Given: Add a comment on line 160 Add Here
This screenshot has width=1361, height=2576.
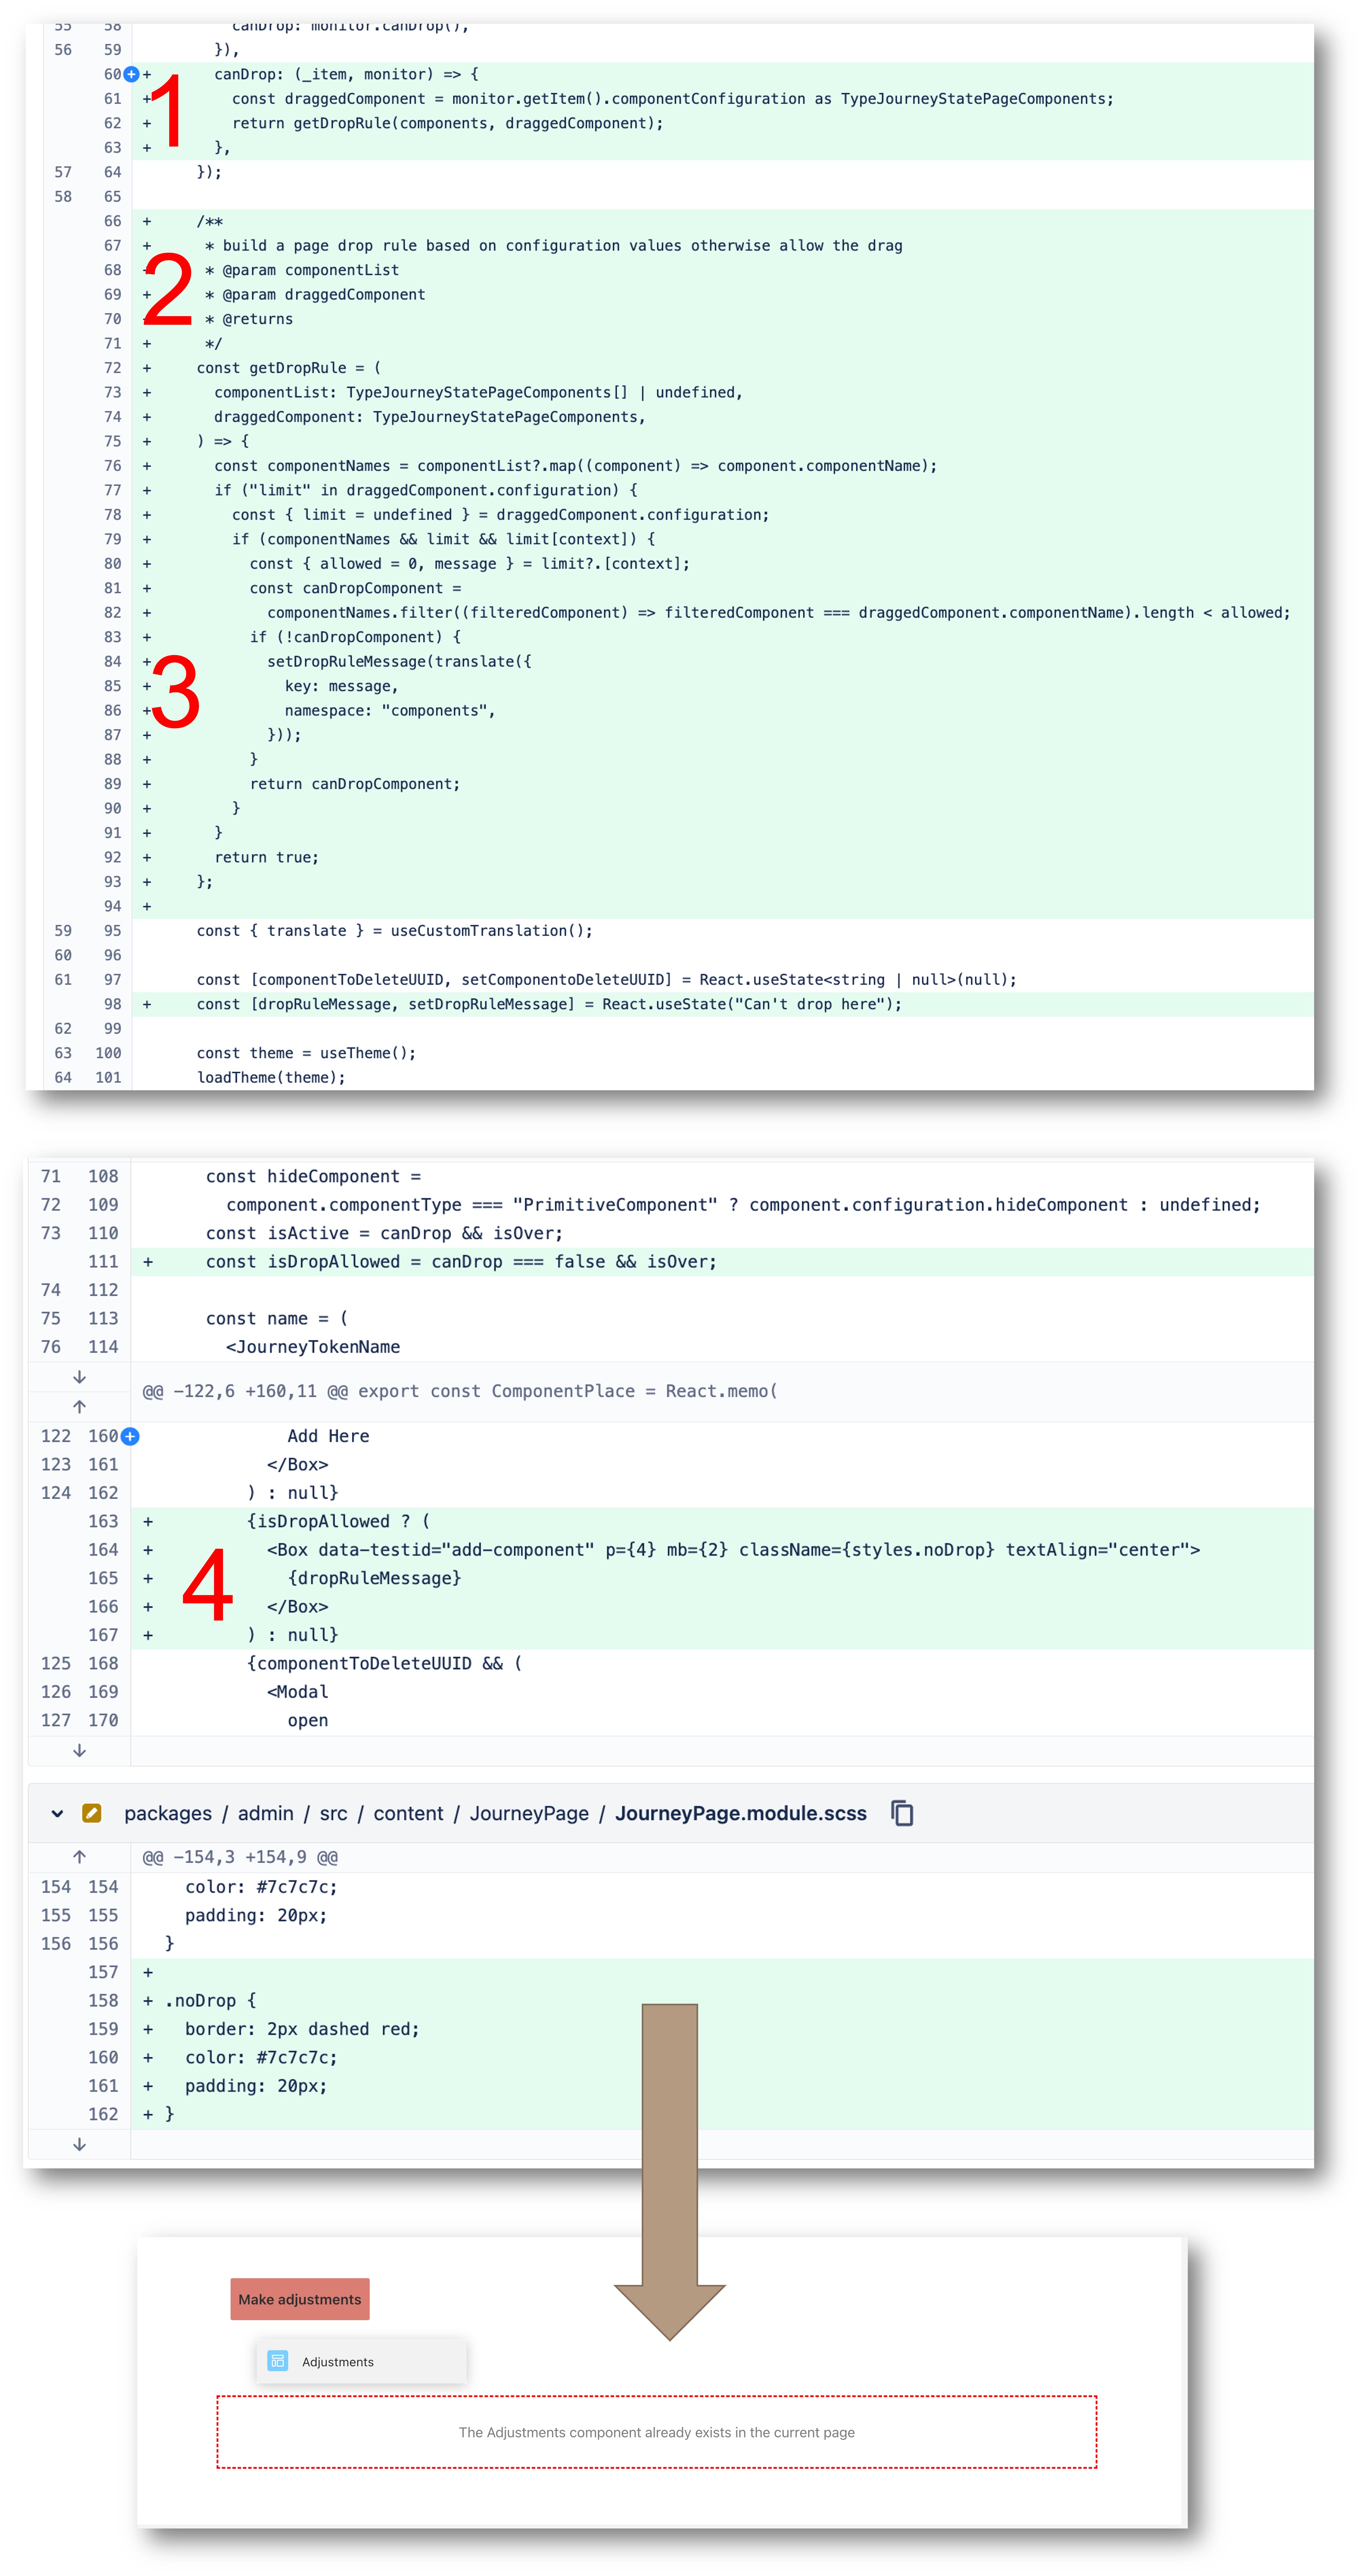Looking at the screenshot, I should point(130,1436).
